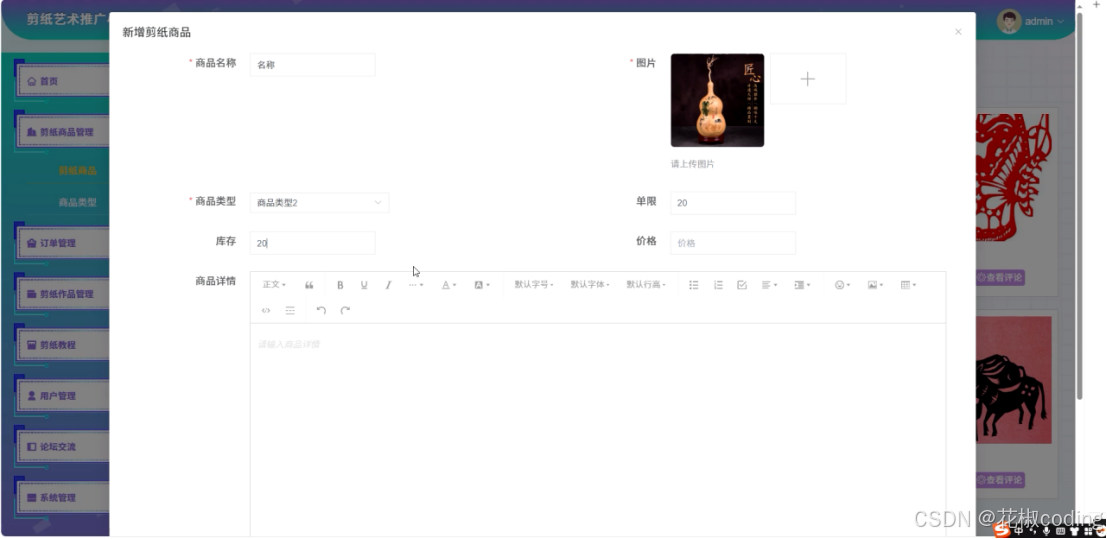Toggle bold formatting
The width and height of the screenshot is (1107, 539).
[x=340, y=285]
